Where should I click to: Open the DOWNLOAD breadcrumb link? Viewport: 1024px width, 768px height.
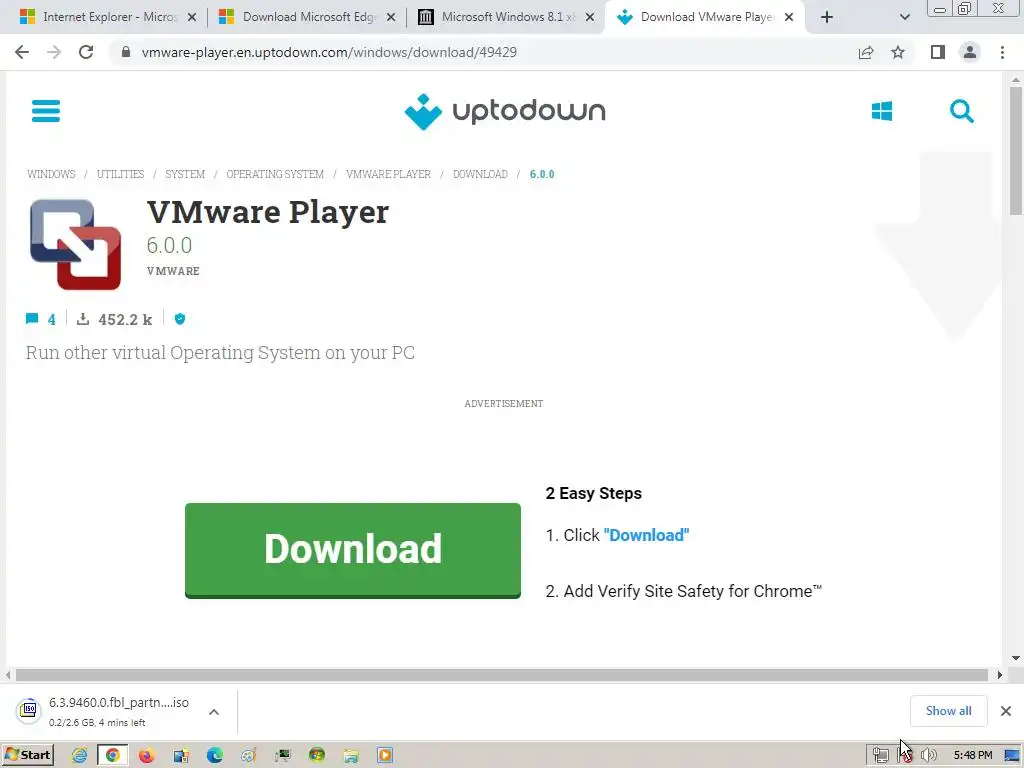coord(480,174)
